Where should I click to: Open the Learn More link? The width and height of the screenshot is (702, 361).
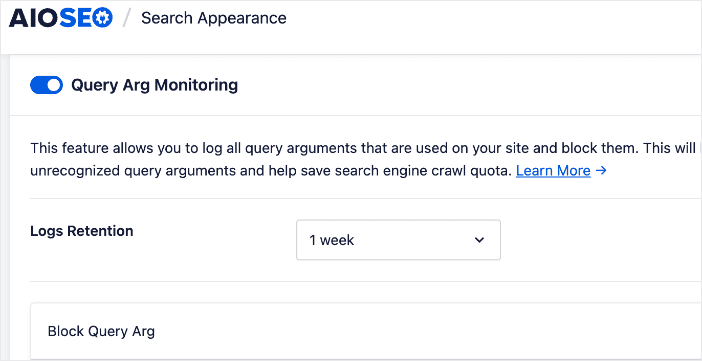tap(553, 171)
